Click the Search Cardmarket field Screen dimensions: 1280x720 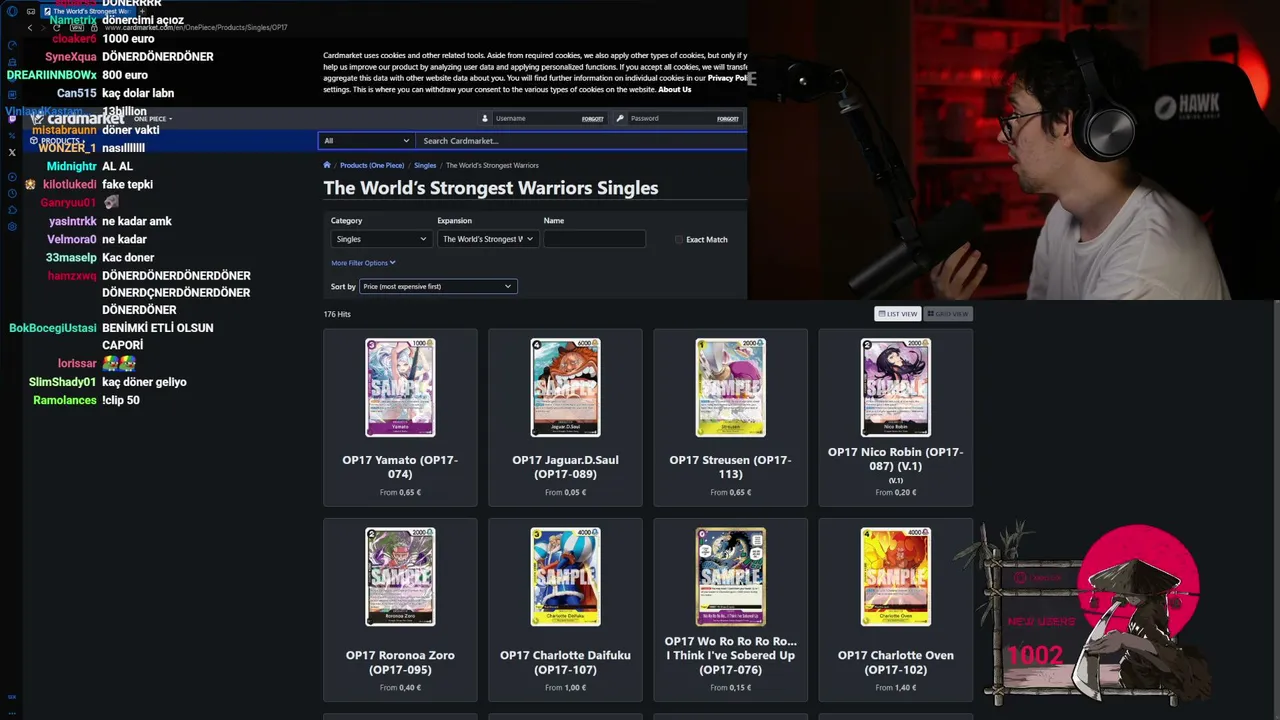[x=581, y=141]
